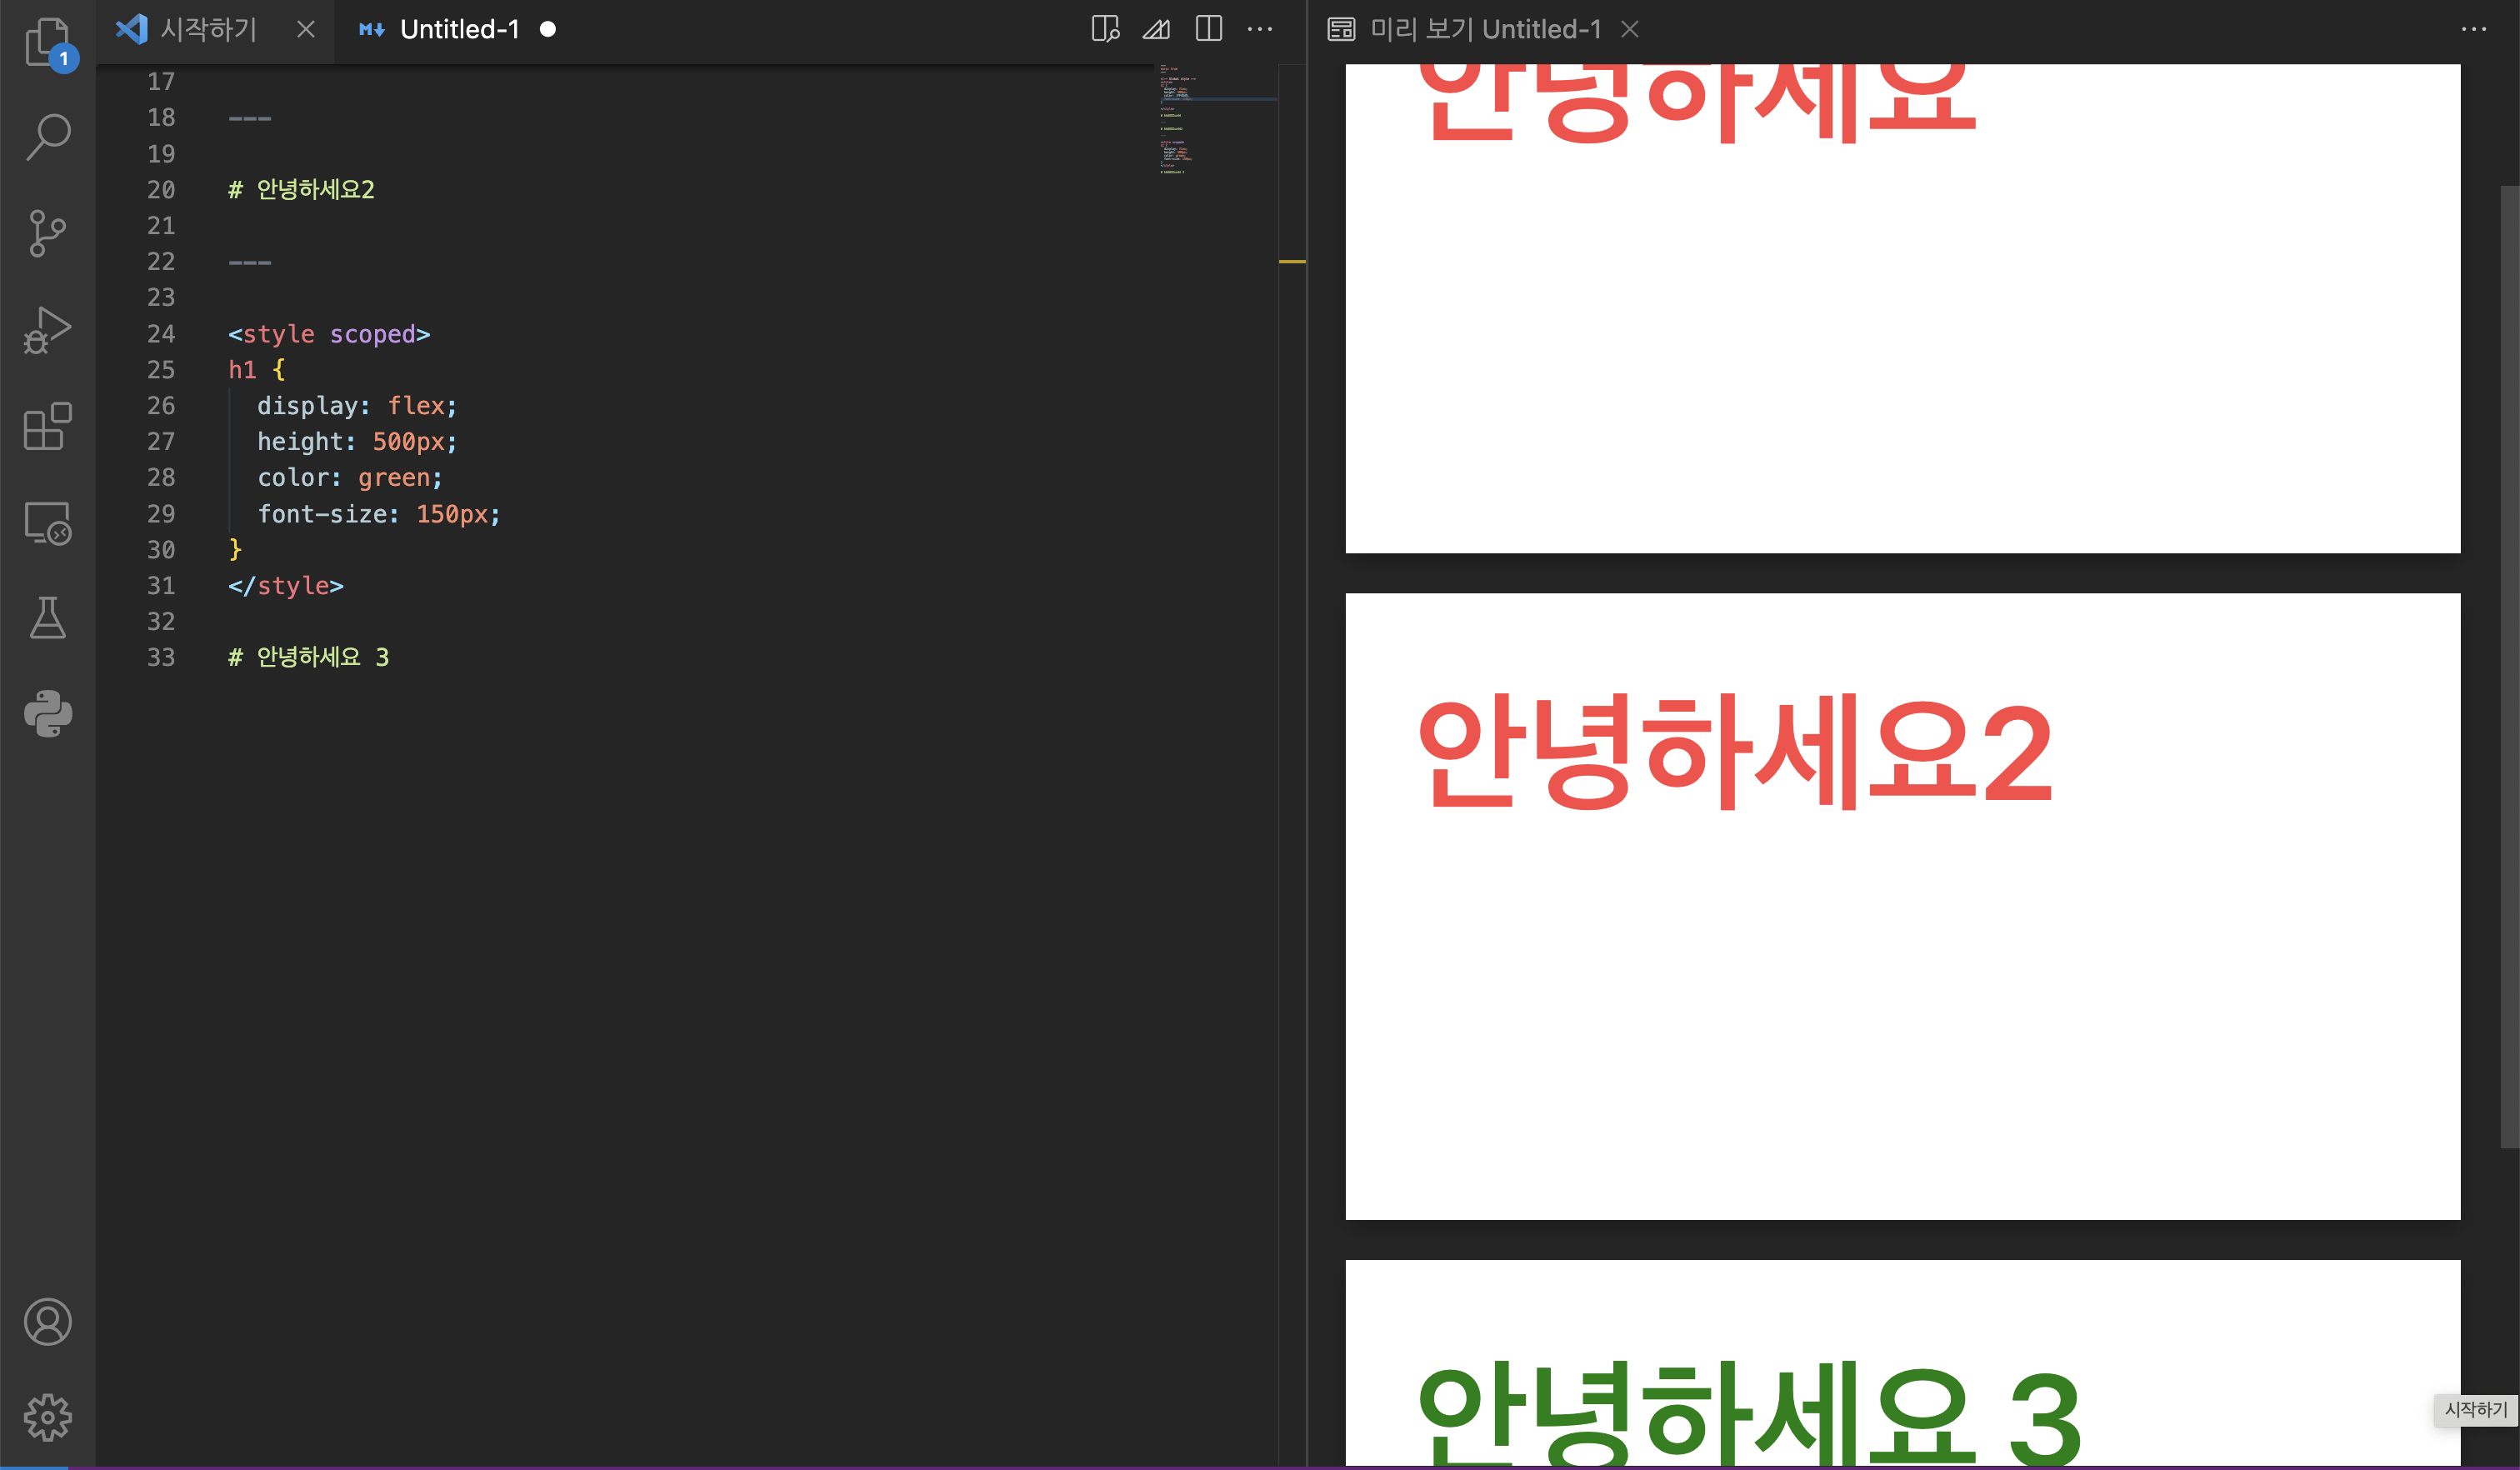The height and width of the screenshot is (1470, 2520).
Task: Open editor more actions menu
Action: point(1260,29)
